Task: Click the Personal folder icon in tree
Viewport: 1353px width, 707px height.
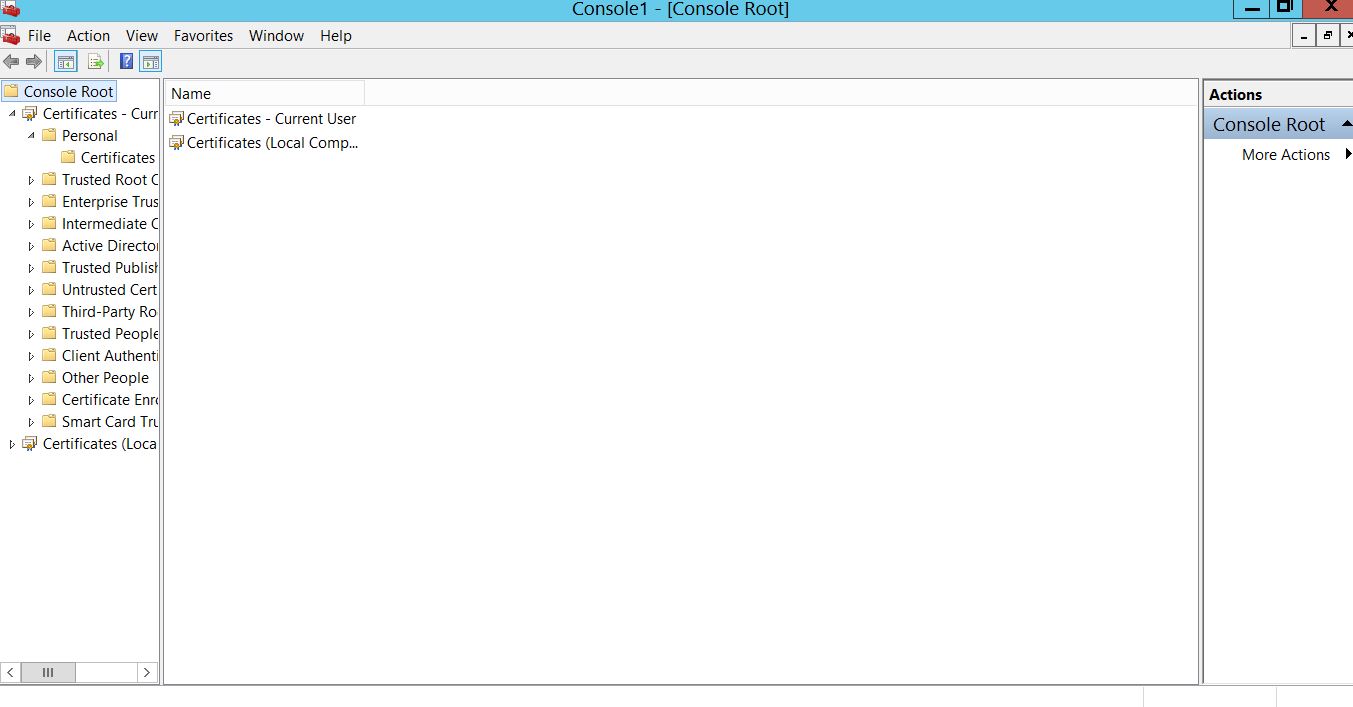Action: 49,135
